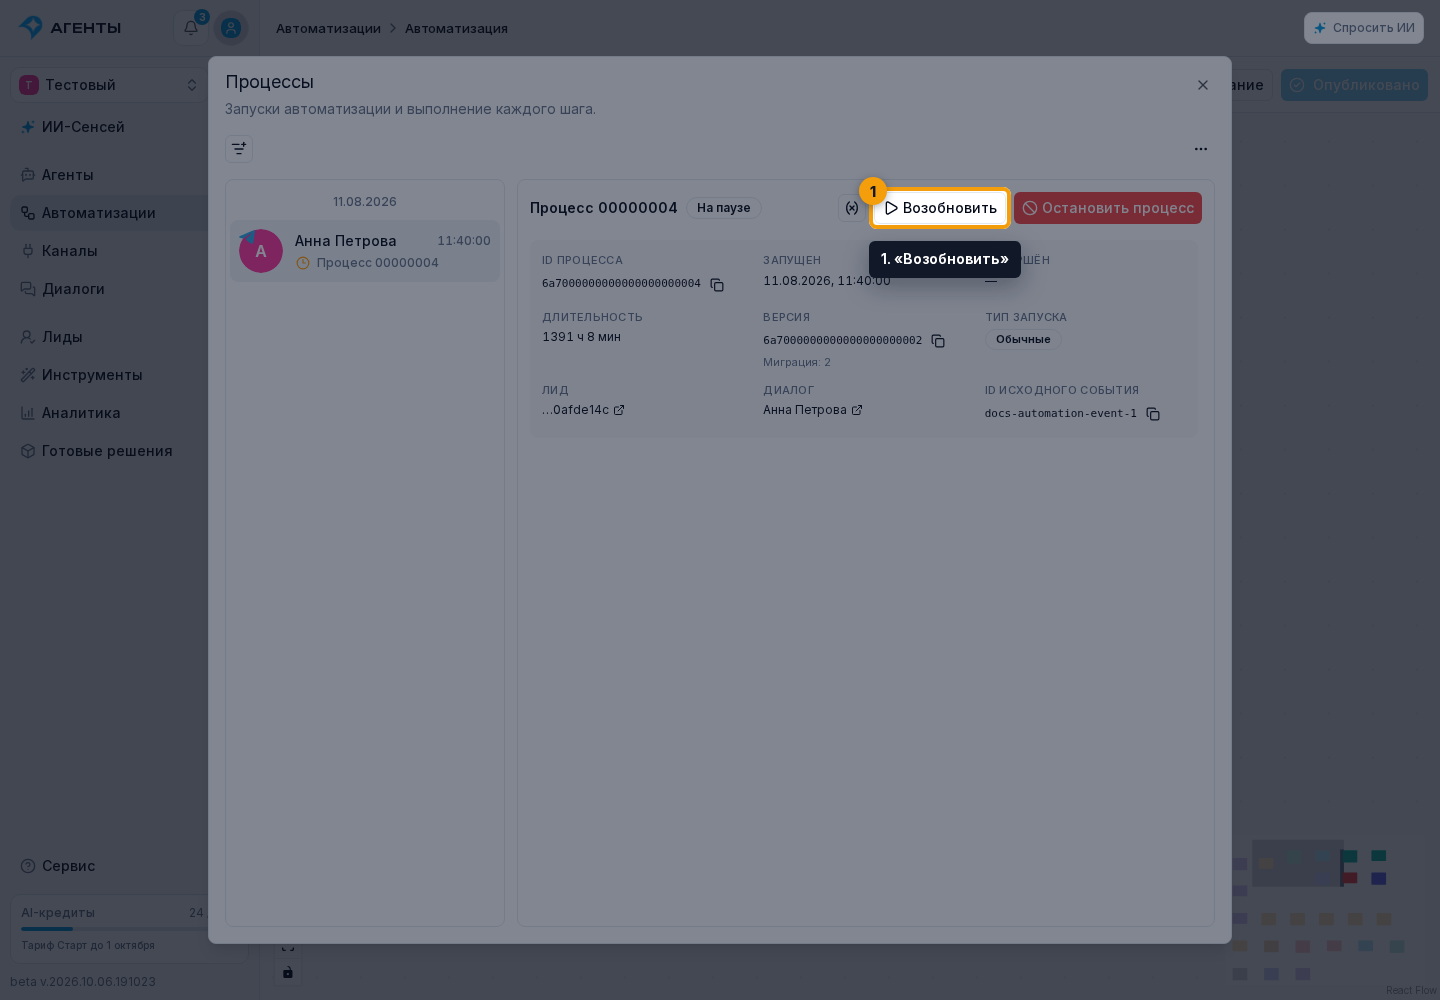
Task: Open the user profile avatar icon
Action: (231, 28)
